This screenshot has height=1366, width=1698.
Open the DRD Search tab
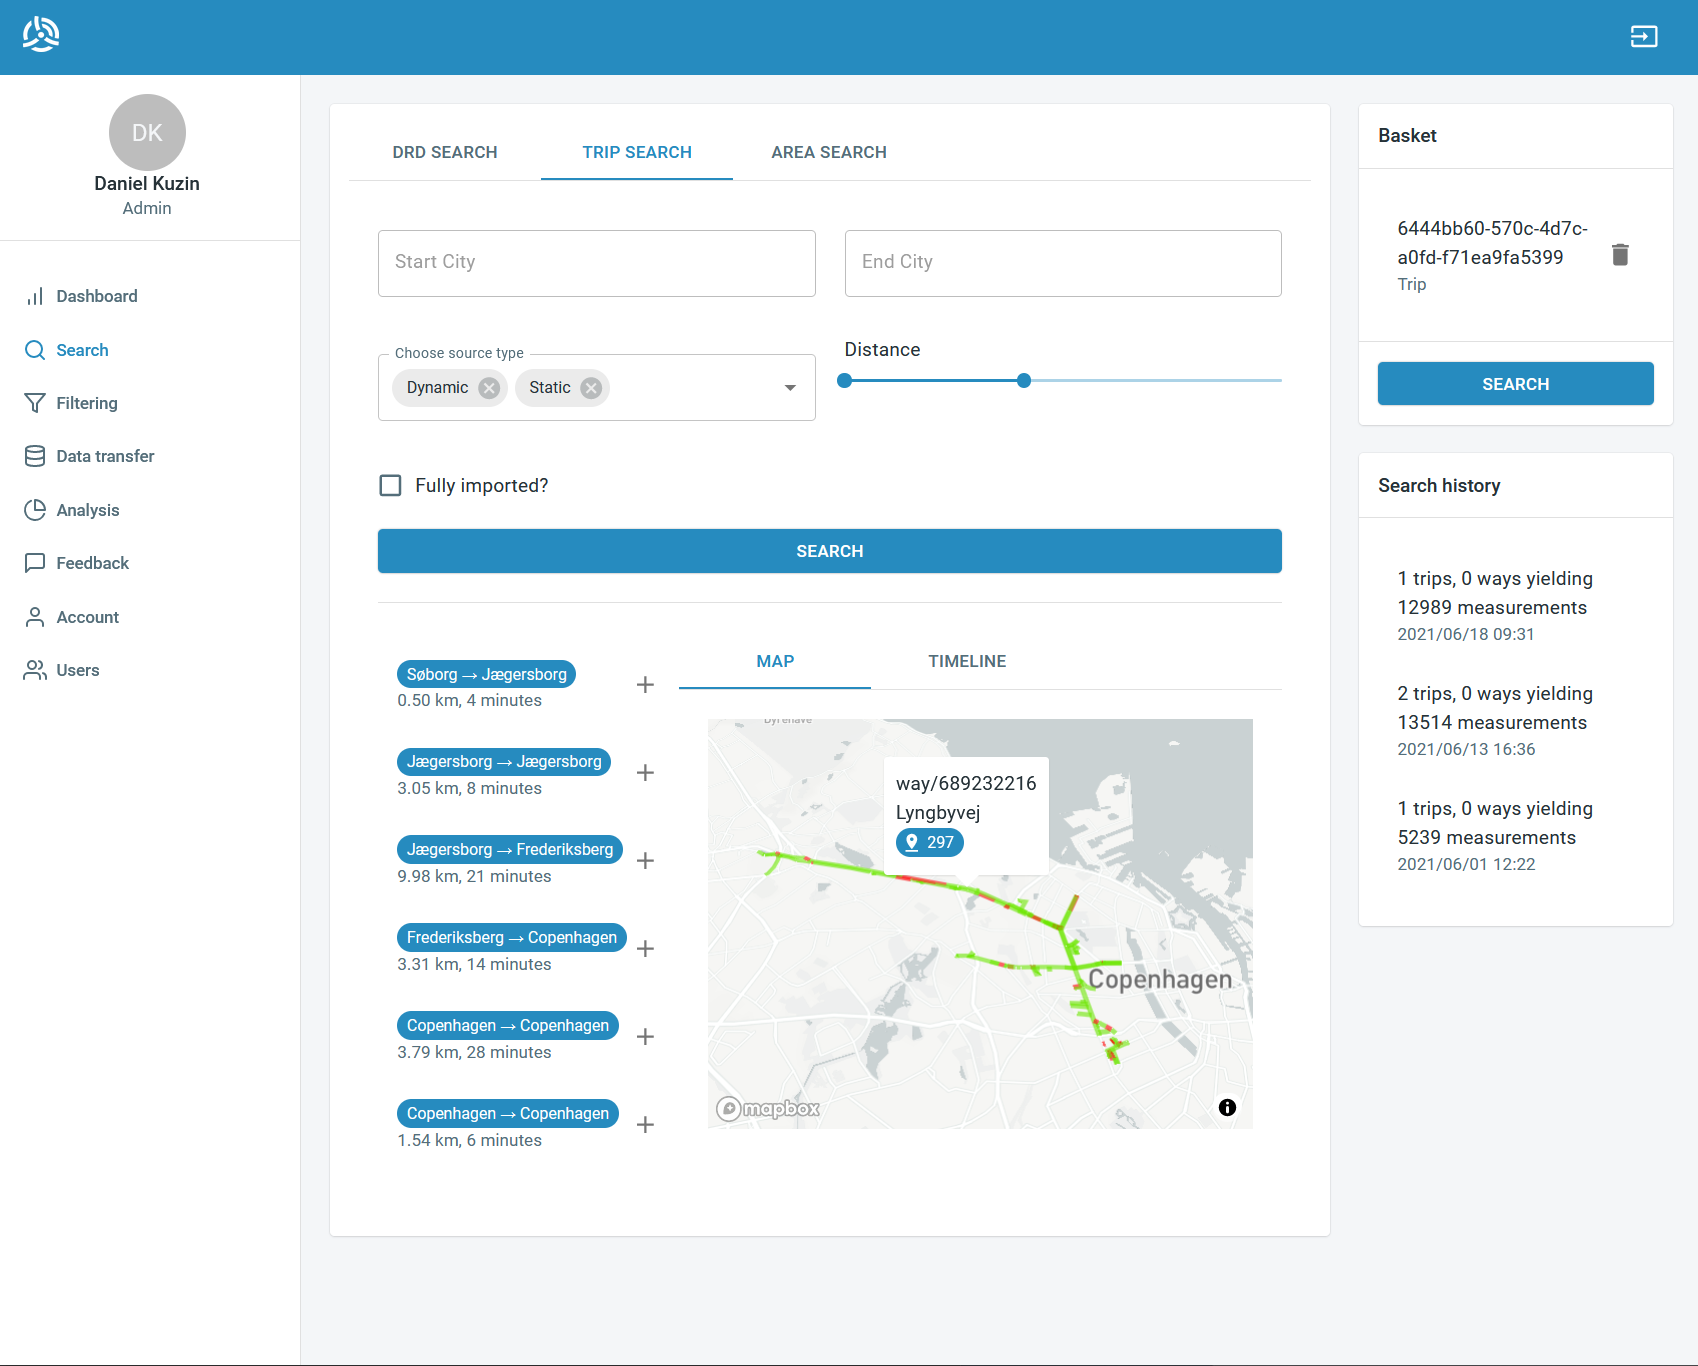[445, 152]
